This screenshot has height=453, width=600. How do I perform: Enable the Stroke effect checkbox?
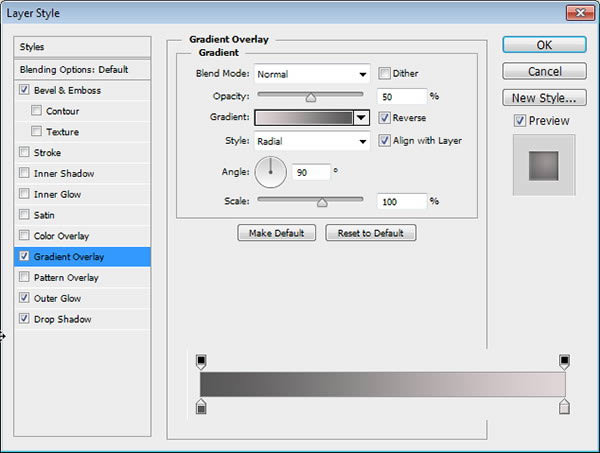coord(24,152)
